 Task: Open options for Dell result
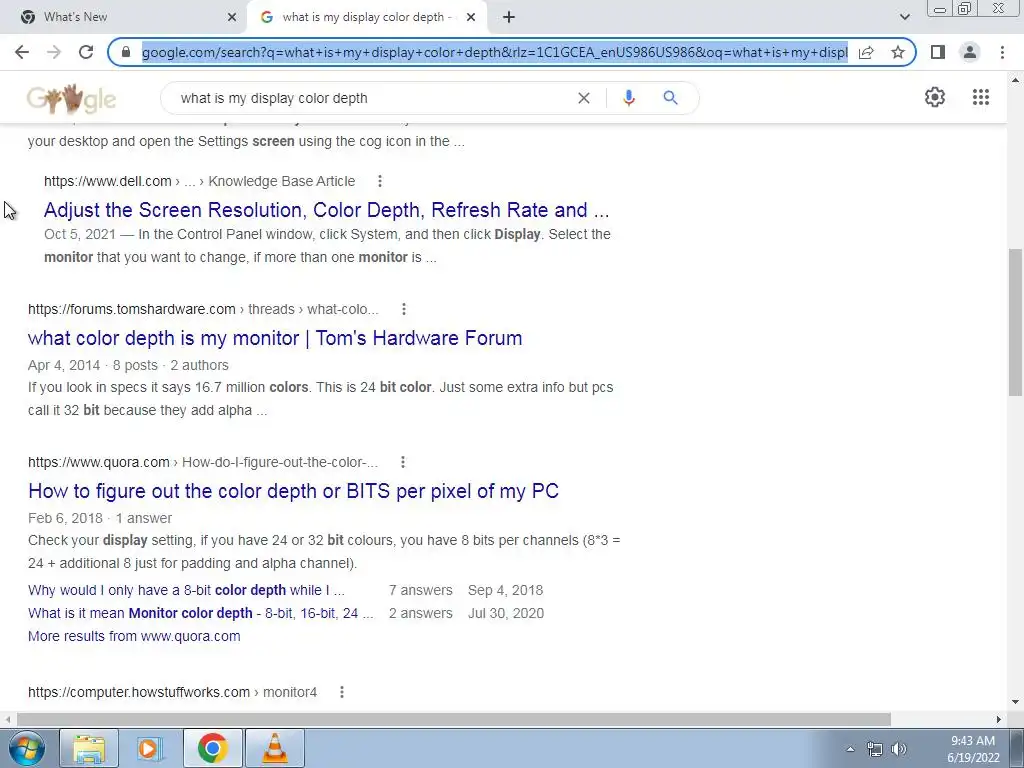(379, 181)
